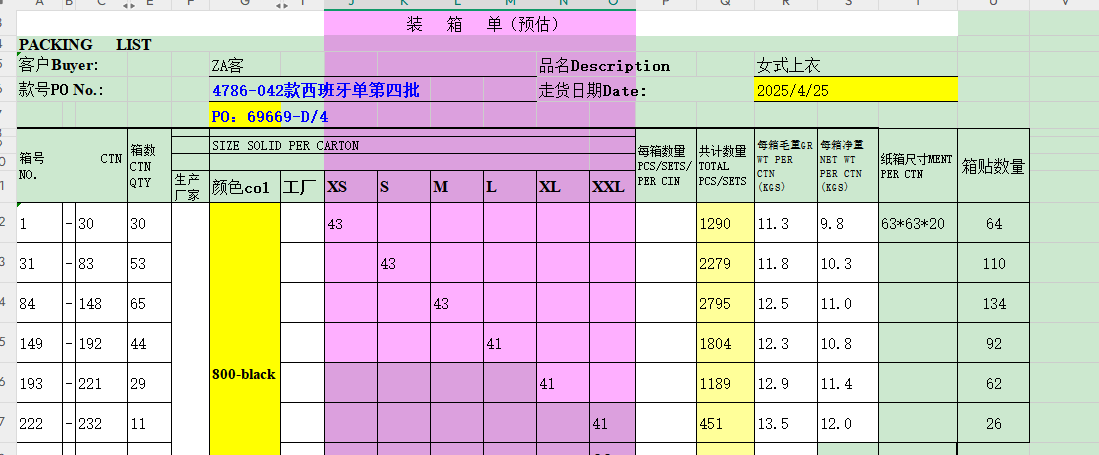The width and height of the screenshot is (1099, 455).
Task: Click the 走货日期Date label cell
Action: pos(594,91)
